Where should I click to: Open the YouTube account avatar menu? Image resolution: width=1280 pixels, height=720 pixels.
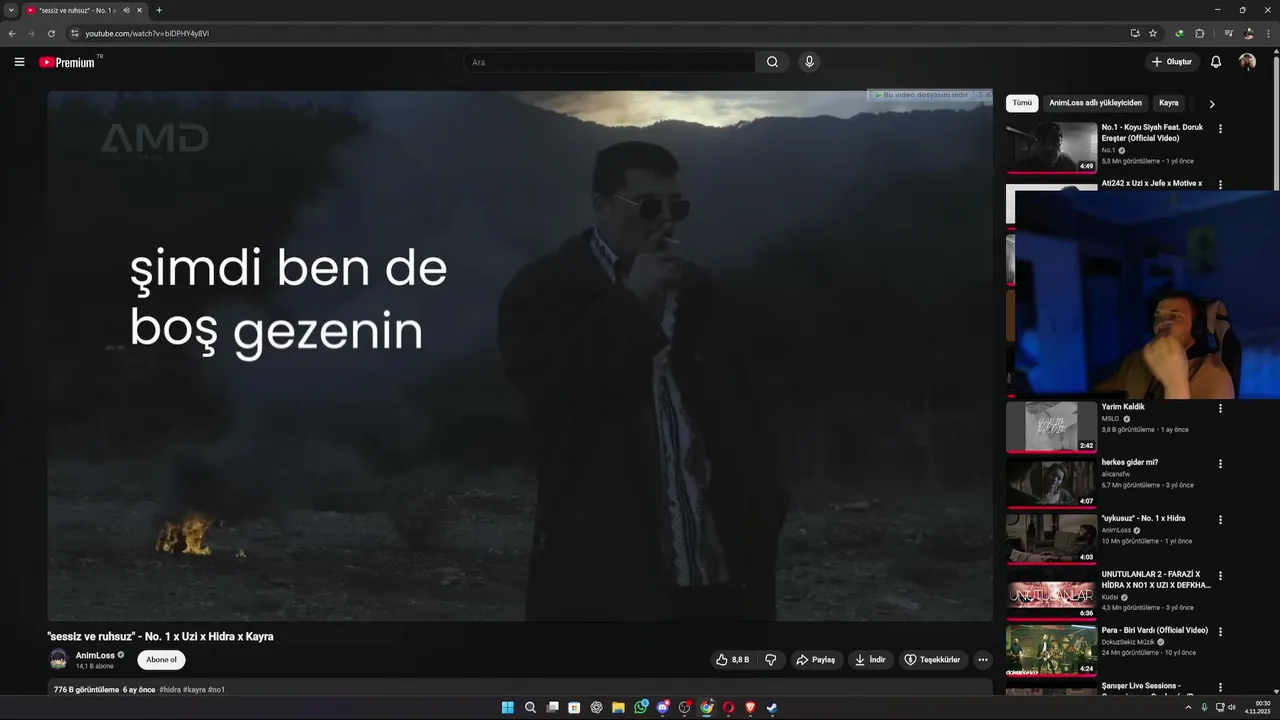tap(1247, 62)
